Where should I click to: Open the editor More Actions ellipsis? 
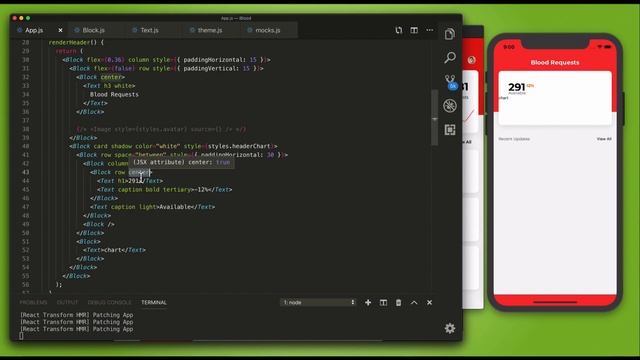click(430, 30)
